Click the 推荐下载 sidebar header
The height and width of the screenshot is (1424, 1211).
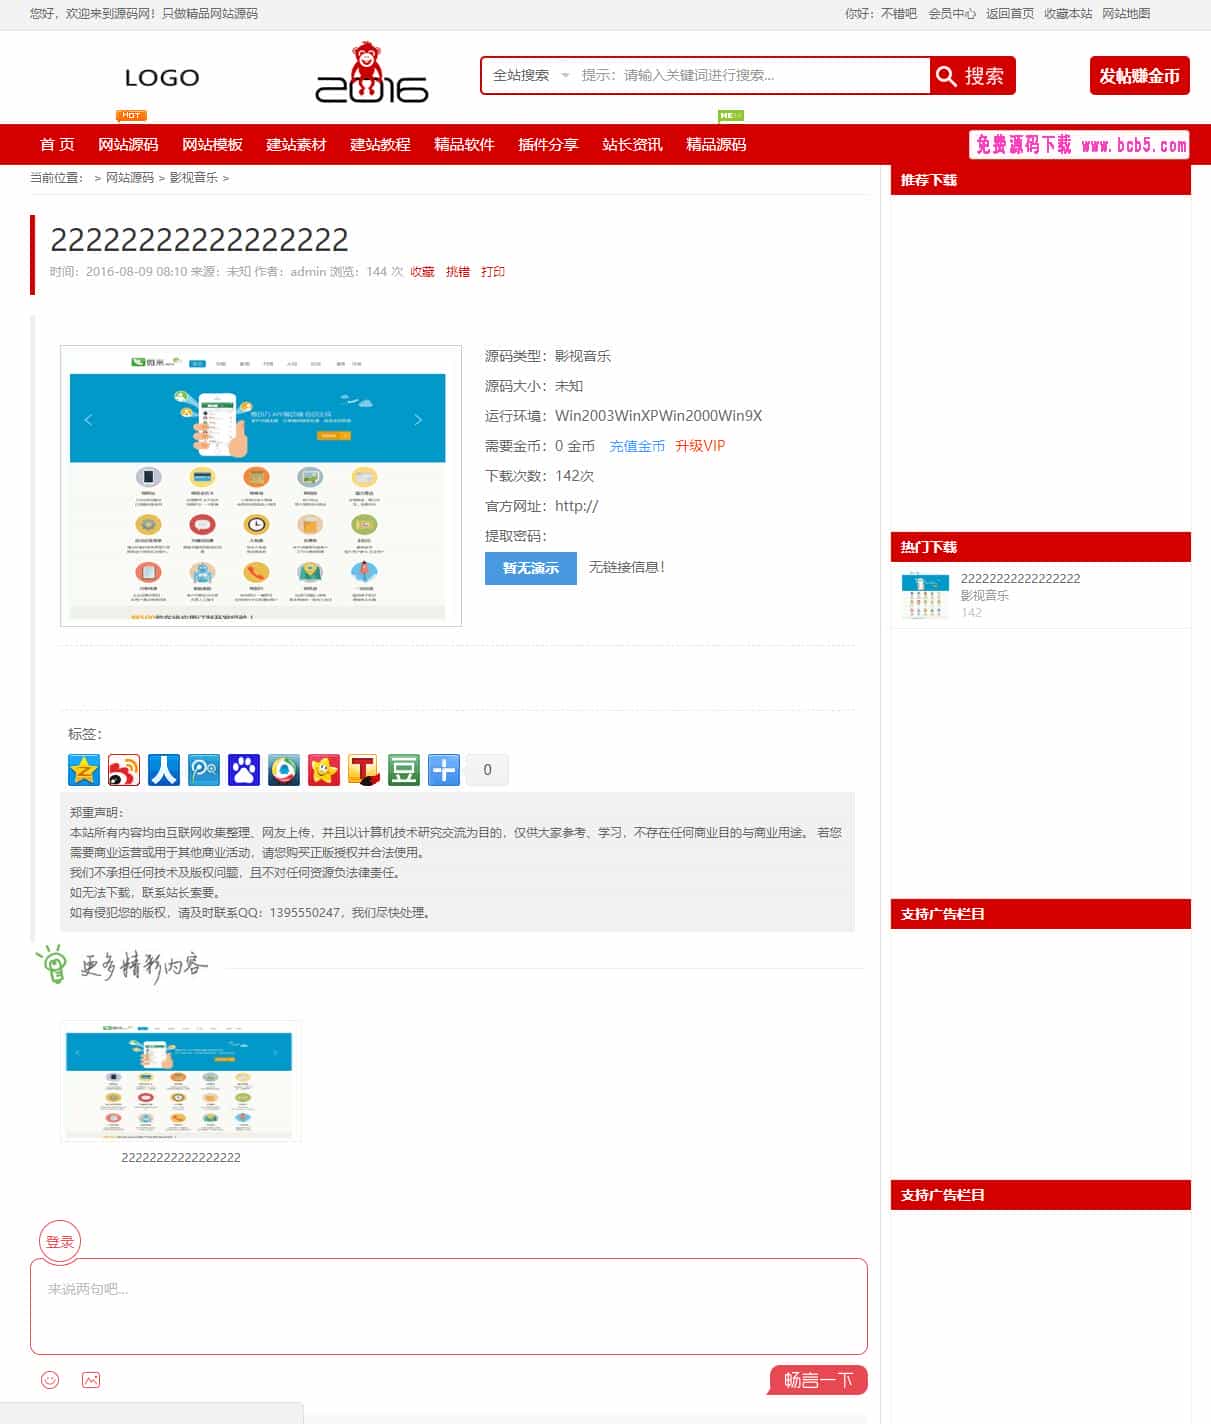1041,180
